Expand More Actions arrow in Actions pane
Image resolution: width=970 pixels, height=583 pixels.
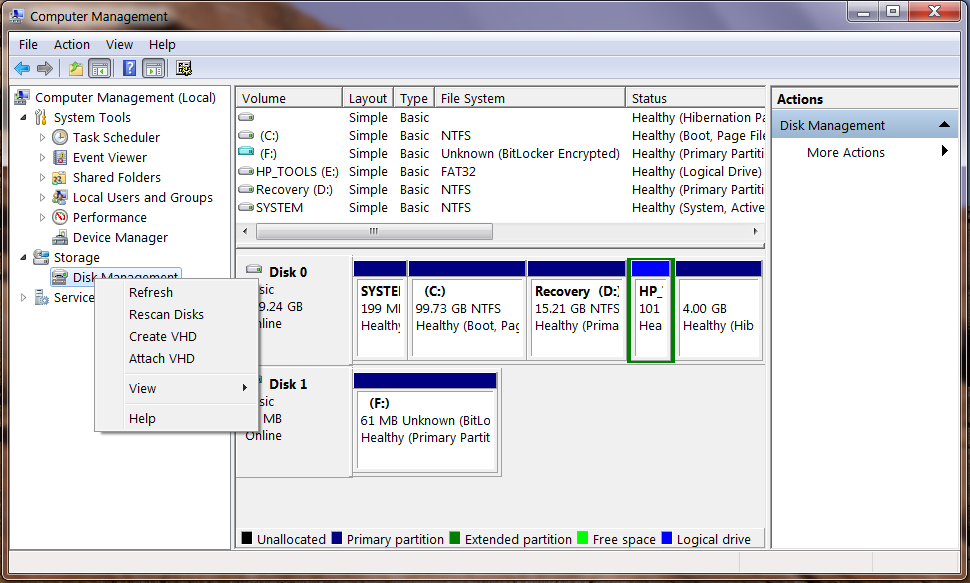(944, 152)
